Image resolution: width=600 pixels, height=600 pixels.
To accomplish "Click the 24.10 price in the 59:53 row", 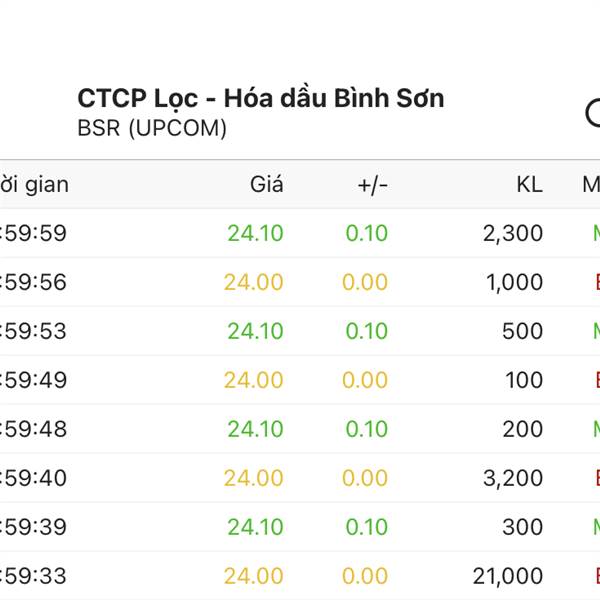I will click(255, 331).
